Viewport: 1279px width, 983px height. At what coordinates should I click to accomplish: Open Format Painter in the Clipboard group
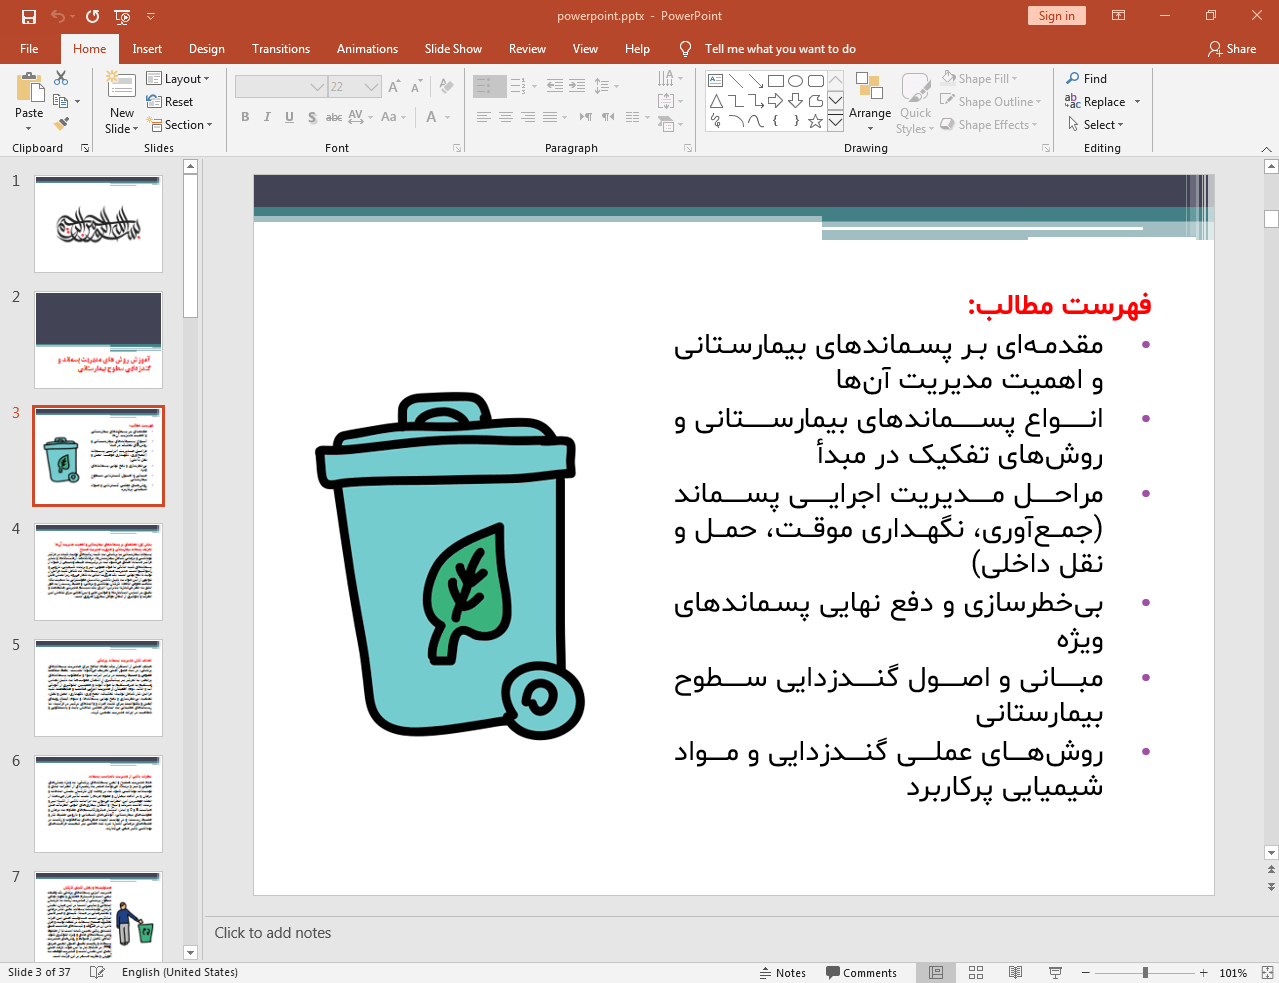(62, 121)
